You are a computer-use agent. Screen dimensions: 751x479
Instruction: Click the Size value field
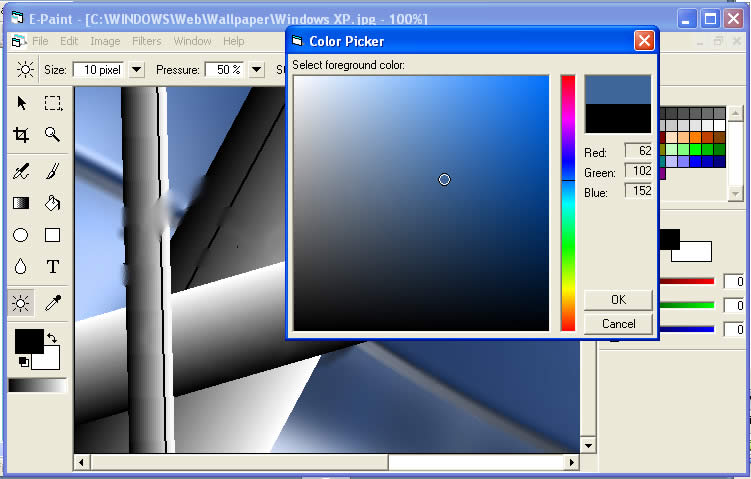(x=99, y=70)
